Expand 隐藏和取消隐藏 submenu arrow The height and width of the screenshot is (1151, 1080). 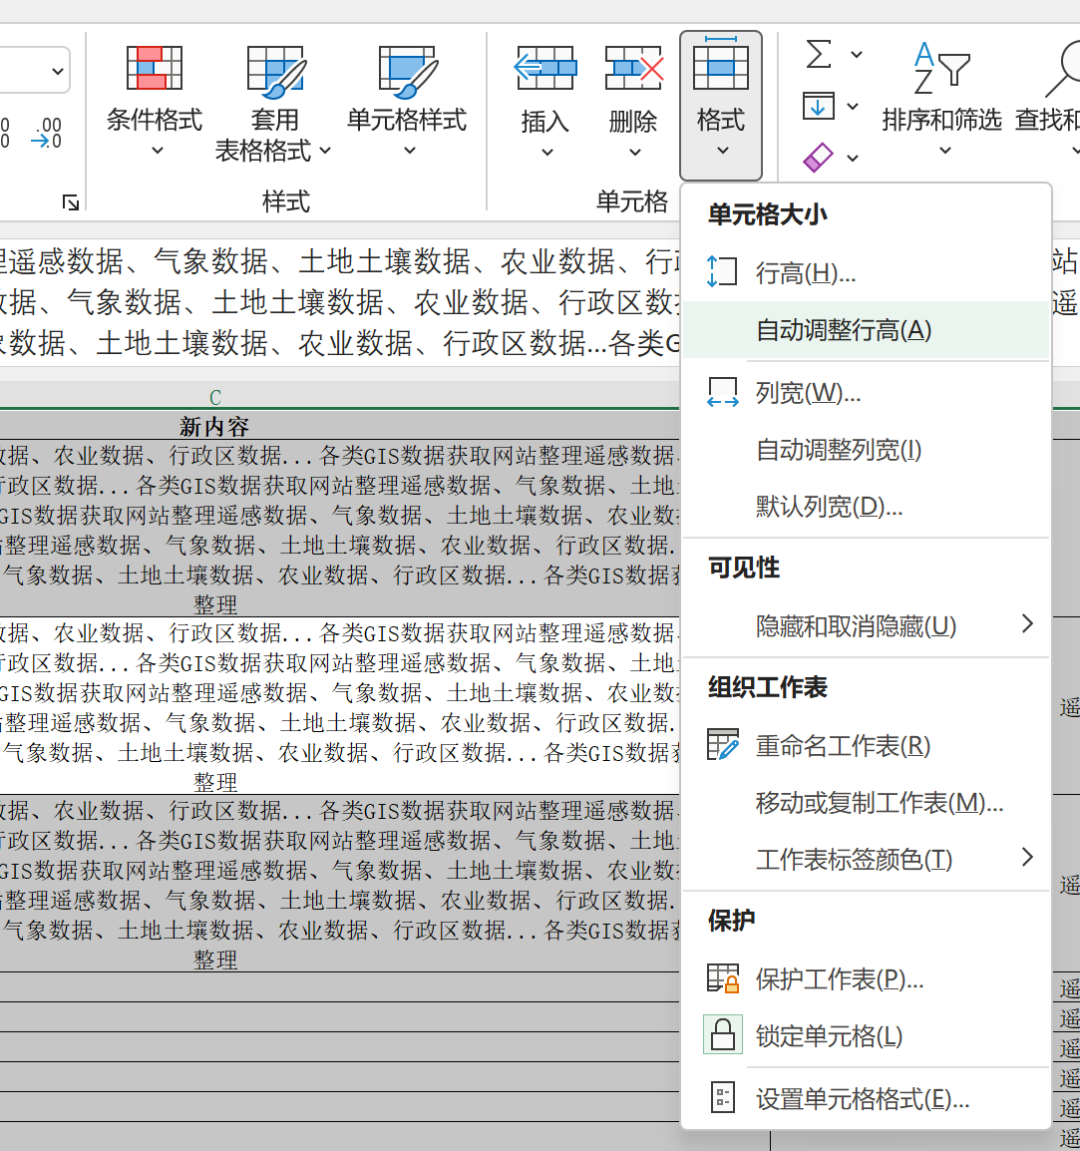[1028, 624]
